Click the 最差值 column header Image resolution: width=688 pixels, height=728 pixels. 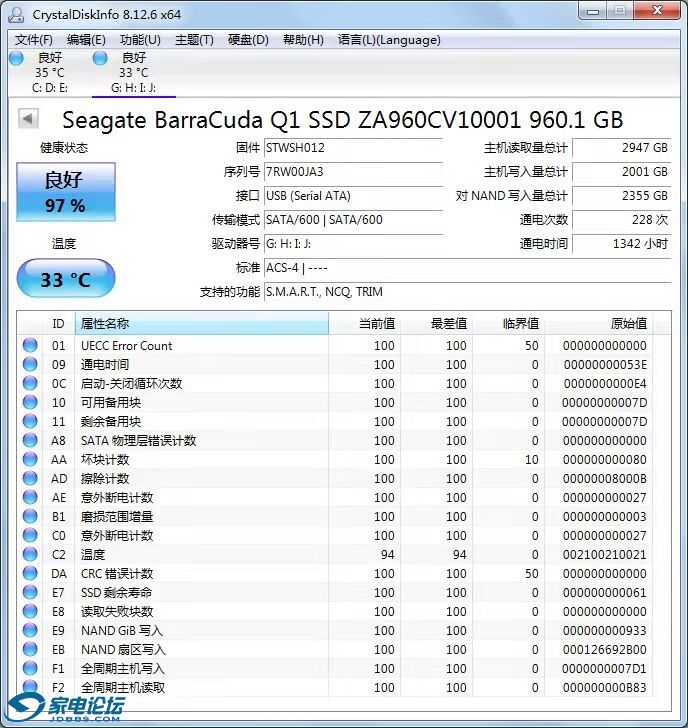[436, 323]
